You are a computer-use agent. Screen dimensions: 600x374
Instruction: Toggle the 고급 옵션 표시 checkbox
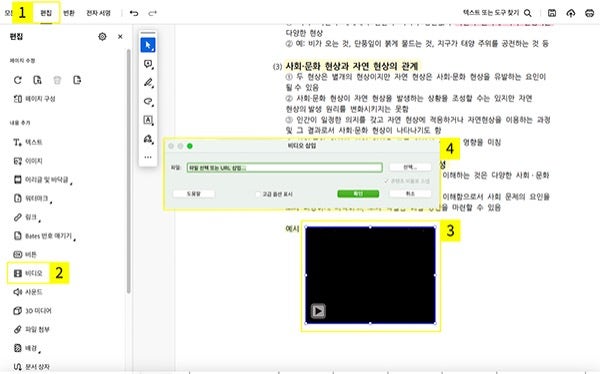(x=258, y=194)
